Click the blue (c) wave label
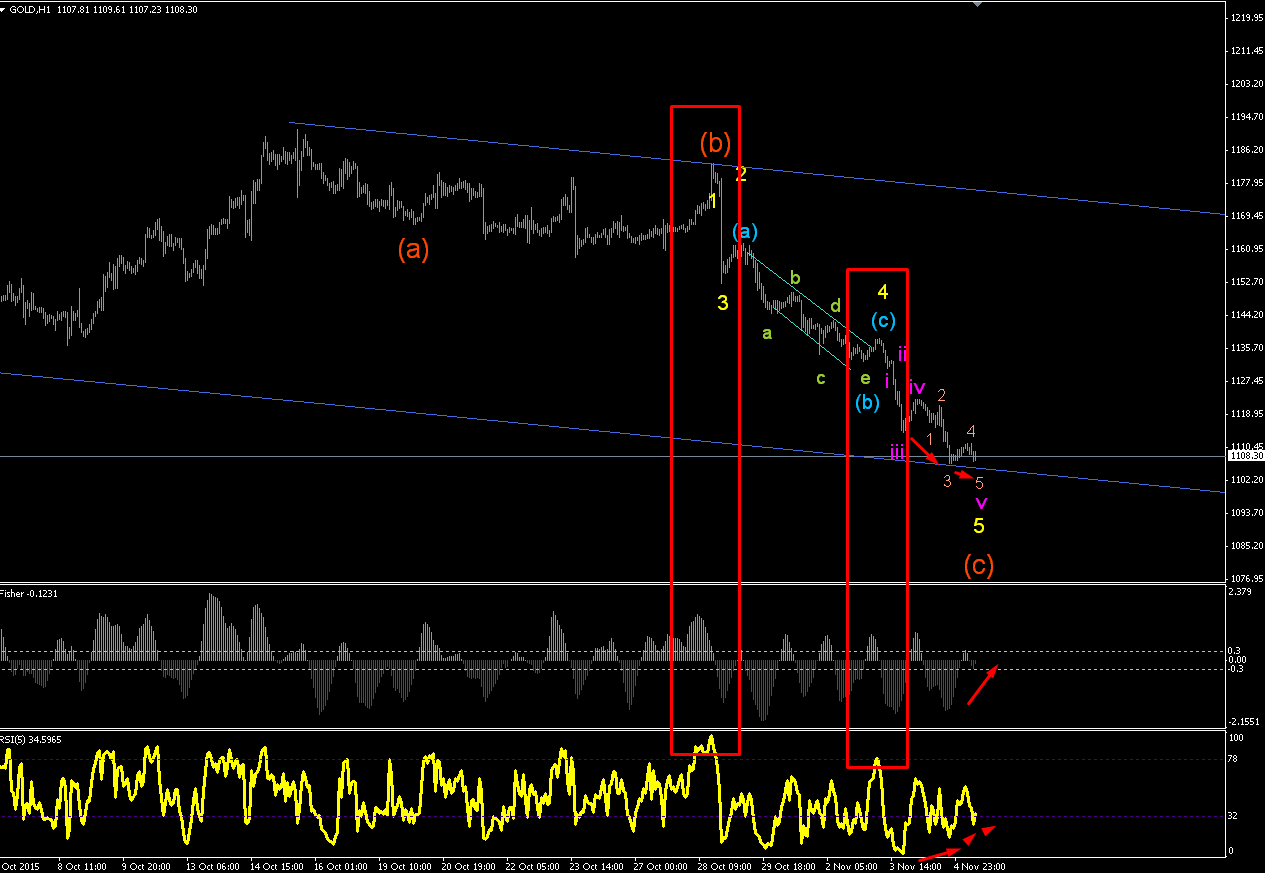Image resolution: width=1265 pixels, height=873 pixels. (x=882, y=321)
